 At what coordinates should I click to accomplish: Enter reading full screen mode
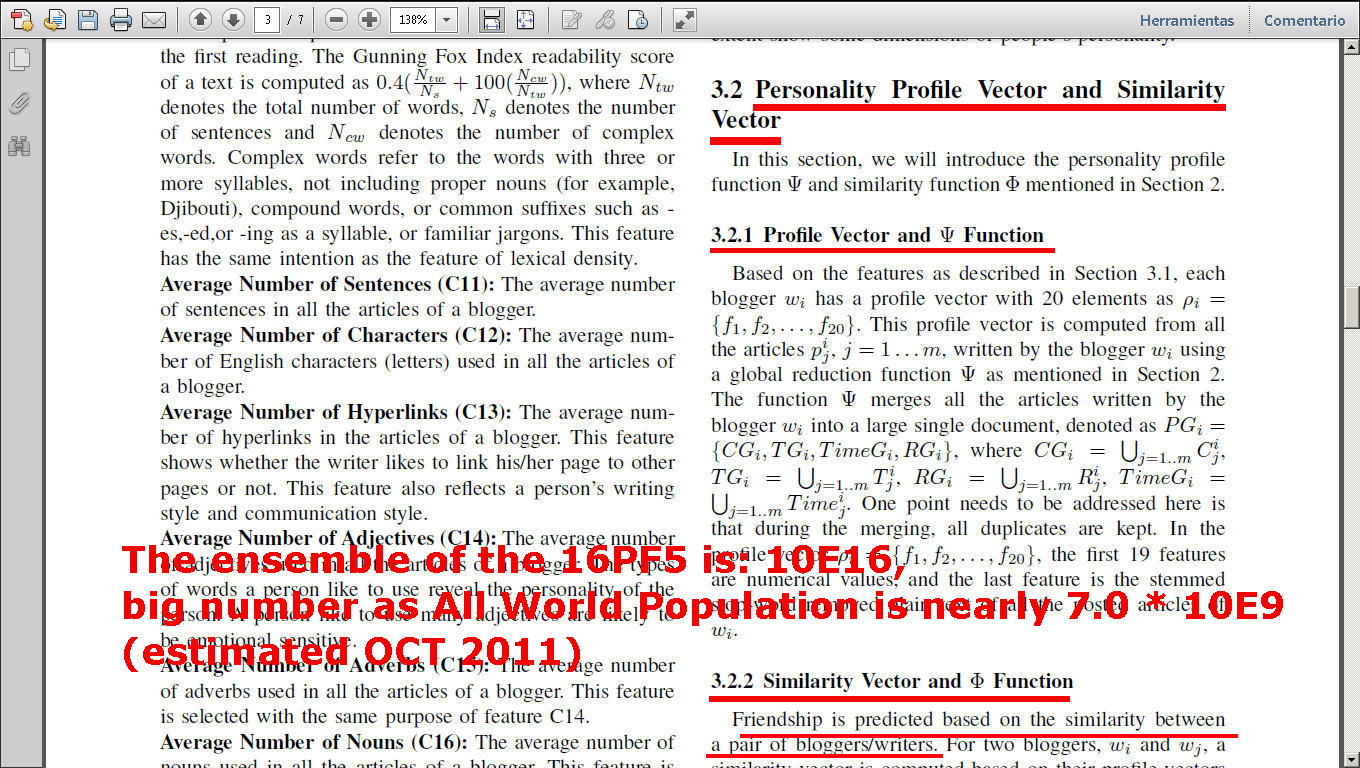pyautogui.click(x=683, y=19)
